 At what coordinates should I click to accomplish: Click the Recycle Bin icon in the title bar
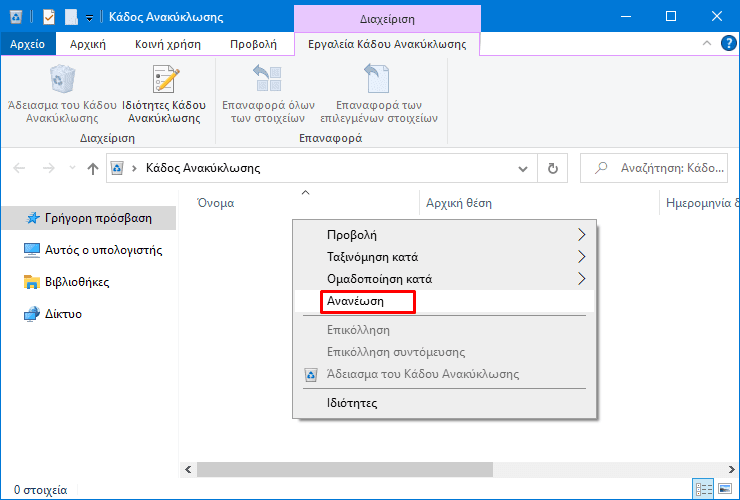coord(16,17)
